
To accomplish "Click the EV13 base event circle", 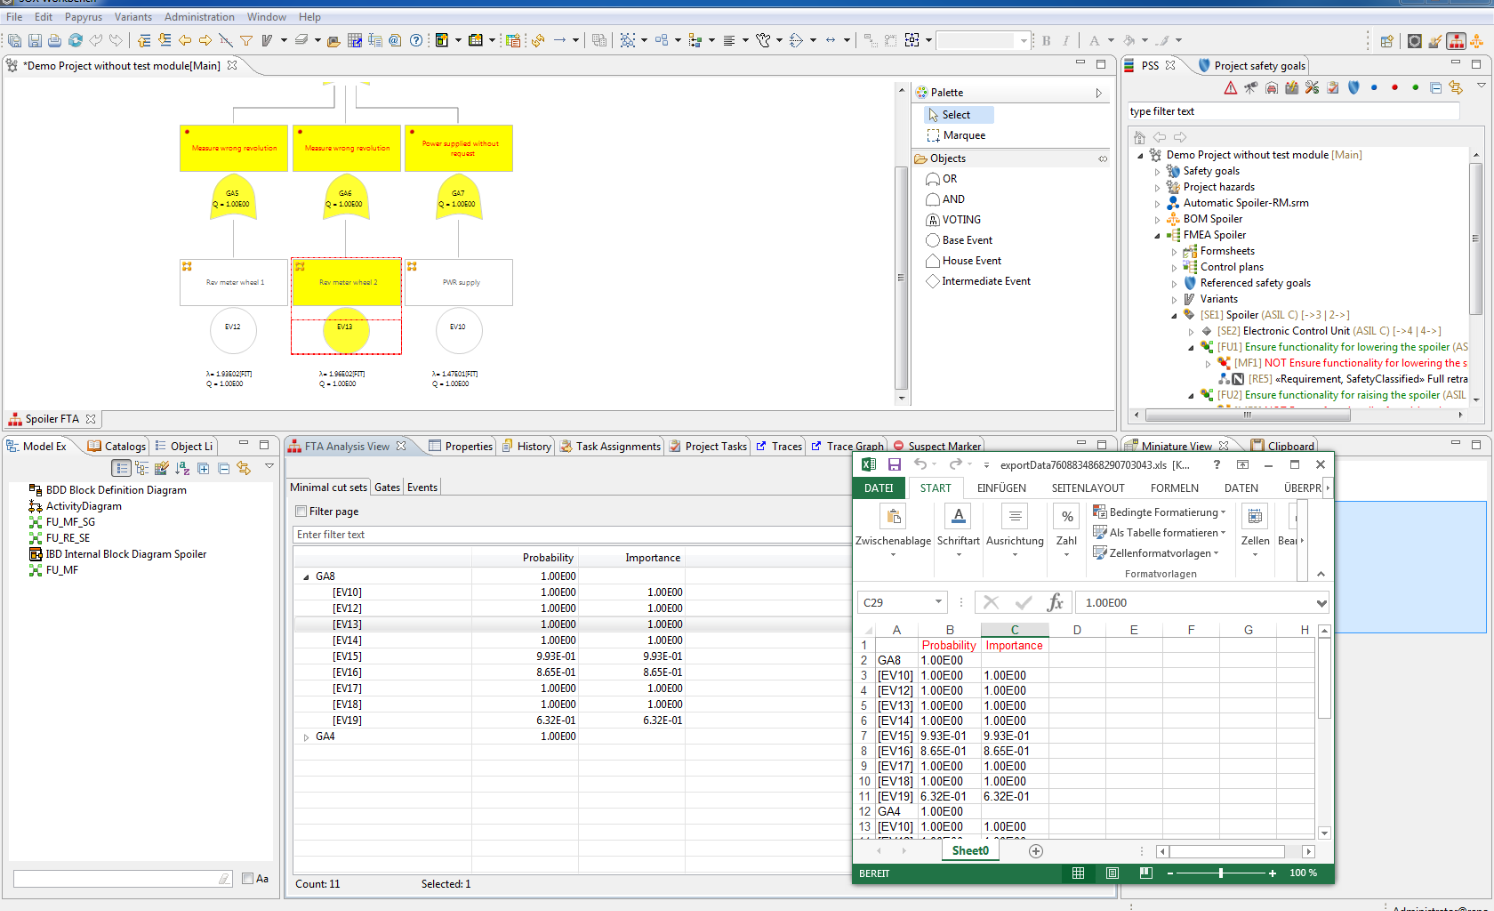I will pos(345,330).
